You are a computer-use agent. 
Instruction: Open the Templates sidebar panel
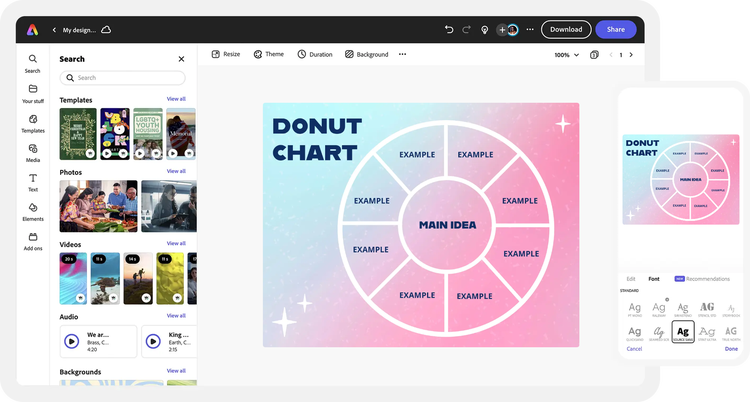click(33, 123)
